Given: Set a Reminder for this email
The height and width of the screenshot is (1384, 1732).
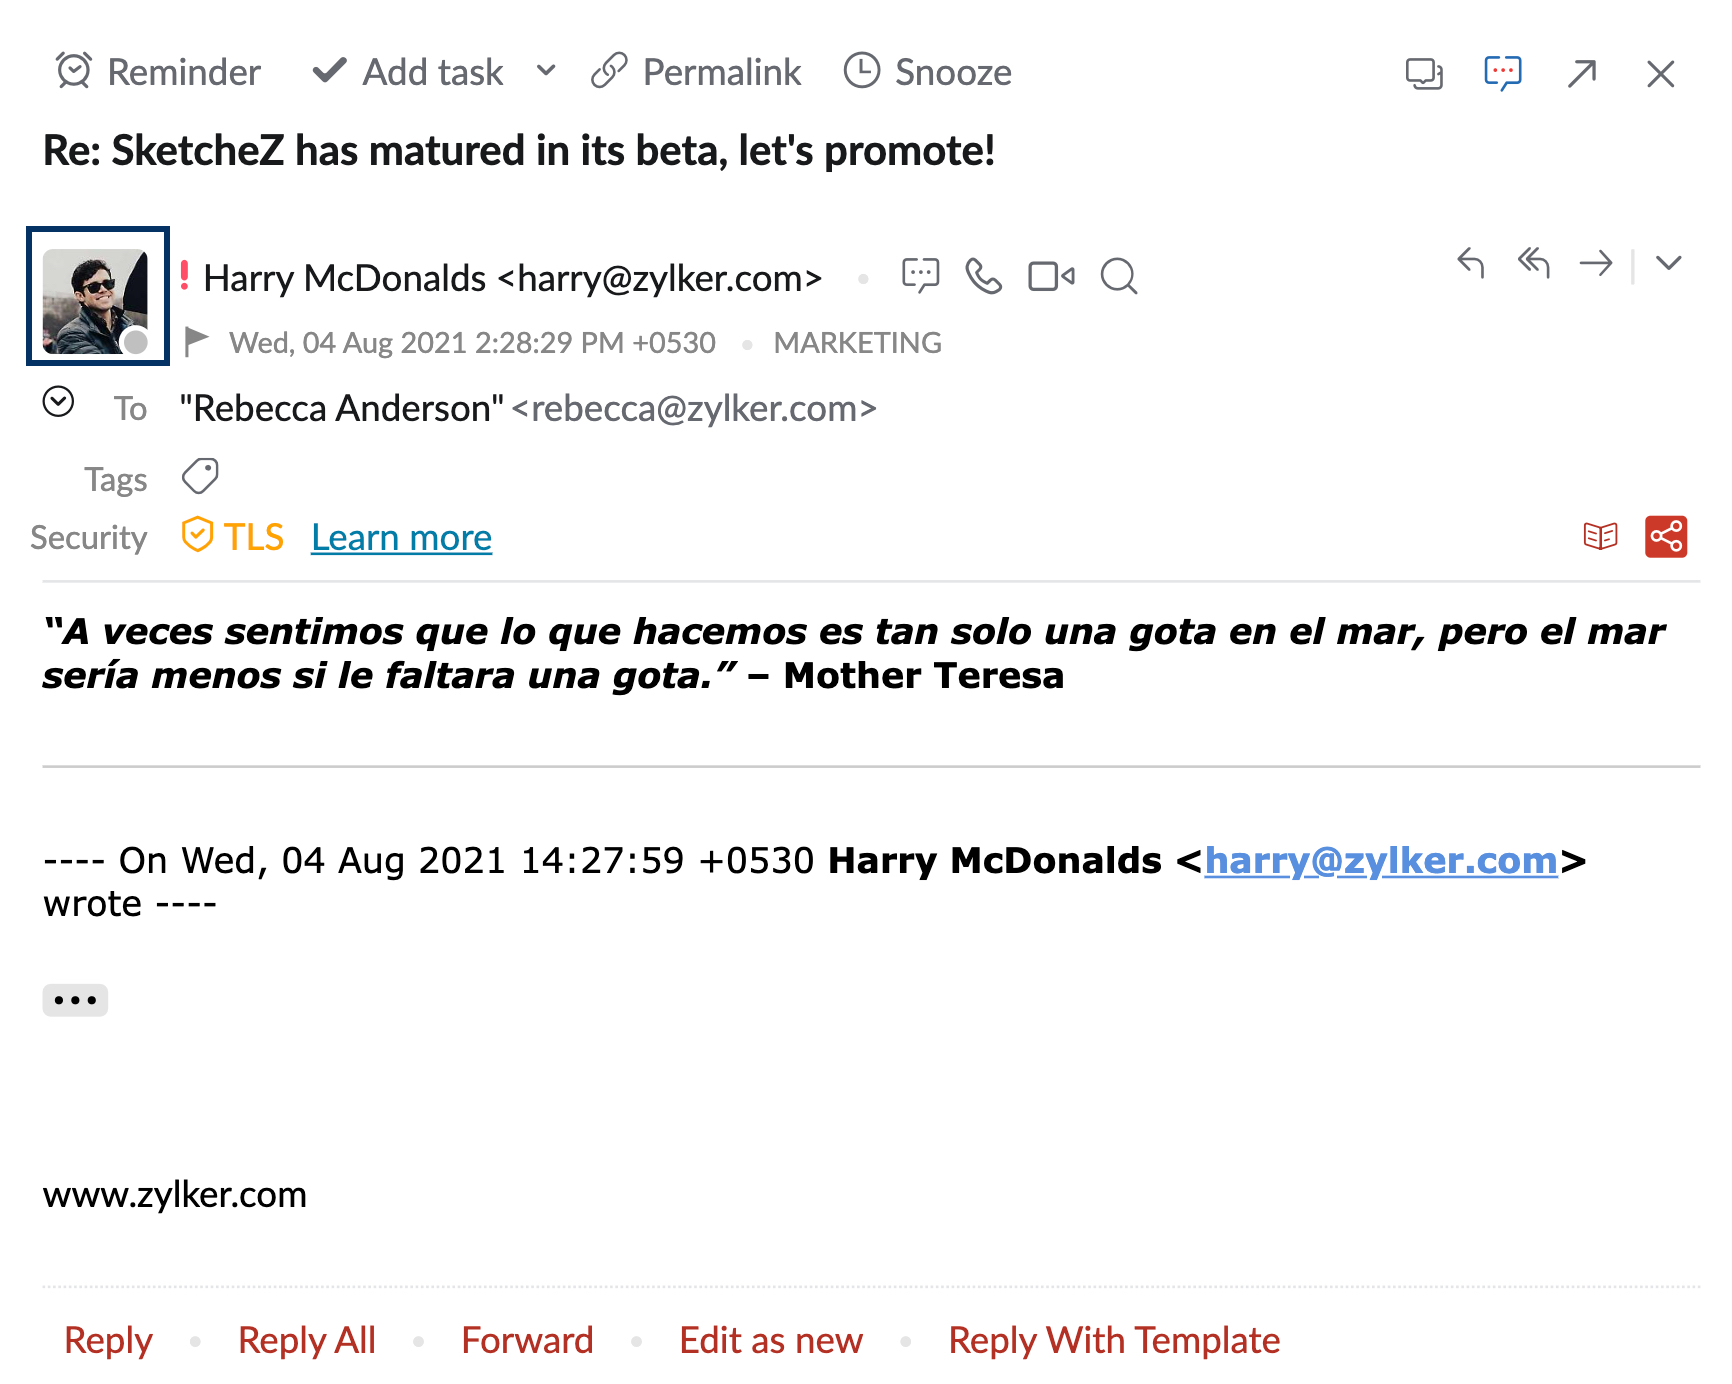Looking at the screenshot, I should [158, 72].
